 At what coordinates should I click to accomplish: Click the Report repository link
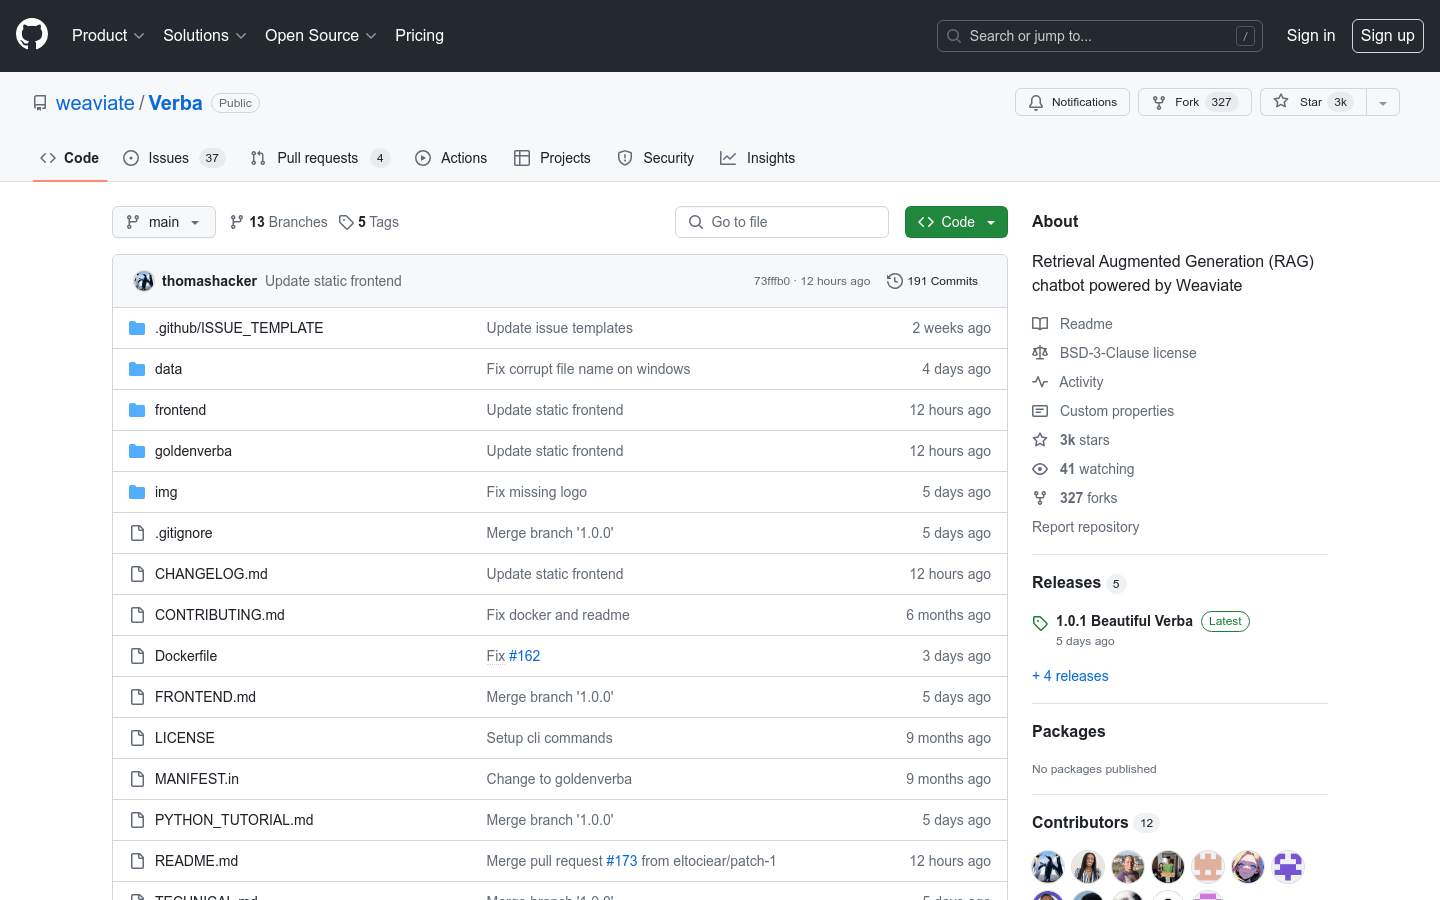[x=1085, y=527]
